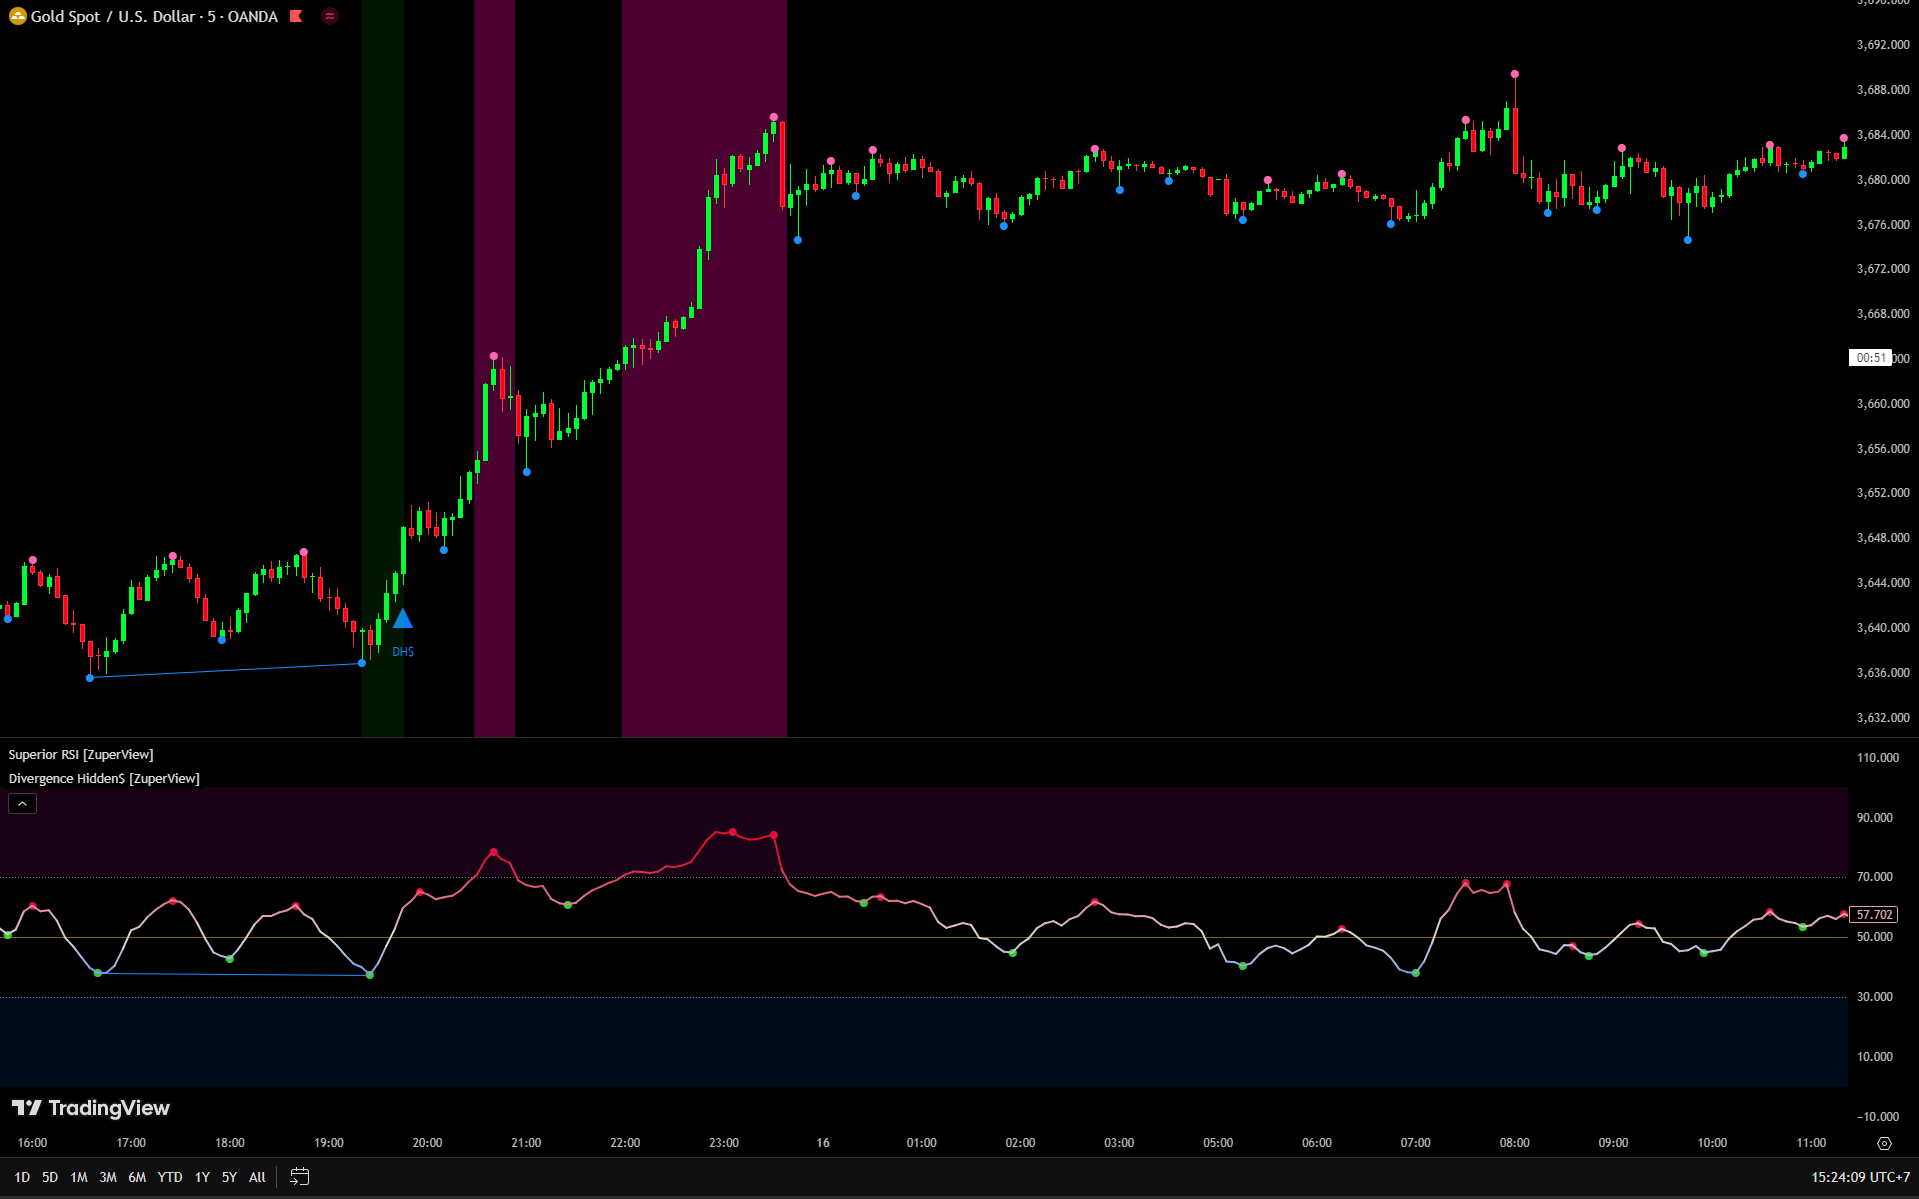Click the TradingView logo
The image size is (1919, 1199).
(91, 1108)
